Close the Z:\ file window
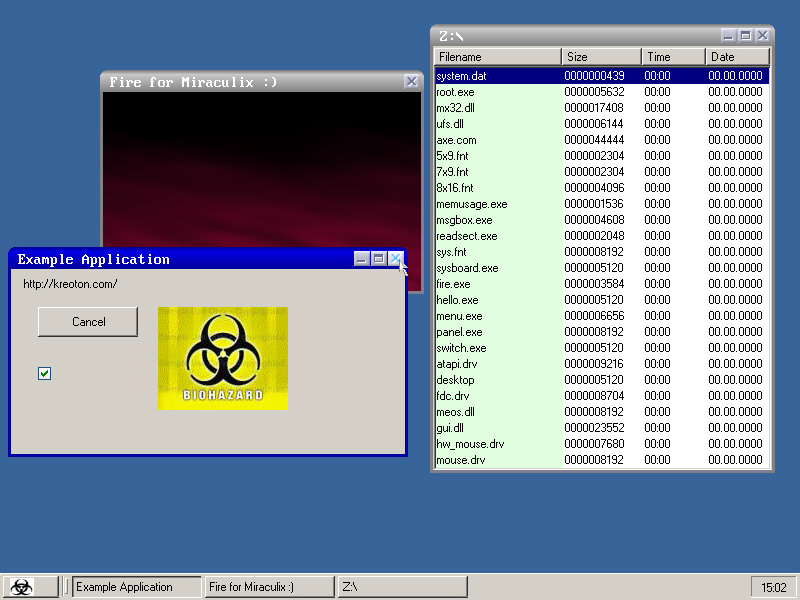This screenshot has width=800, height=600. [762, 35]
